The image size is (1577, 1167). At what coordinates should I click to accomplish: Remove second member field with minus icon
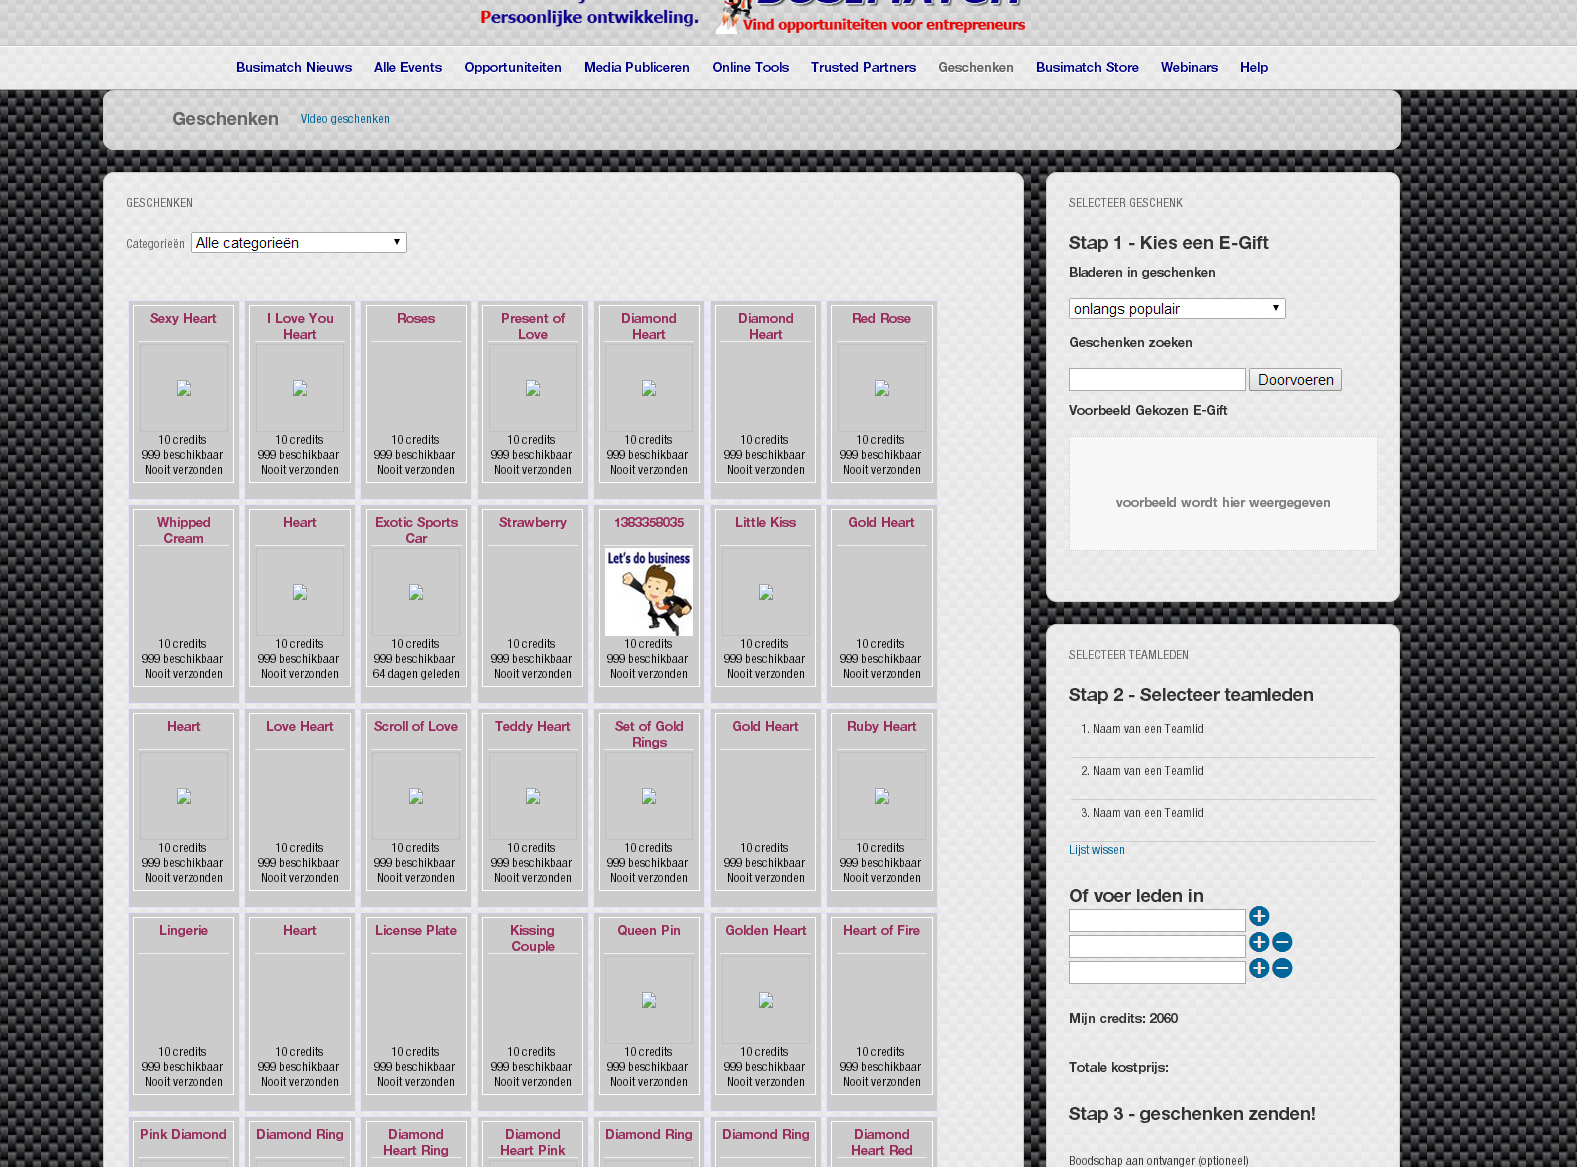point(1282,942)
